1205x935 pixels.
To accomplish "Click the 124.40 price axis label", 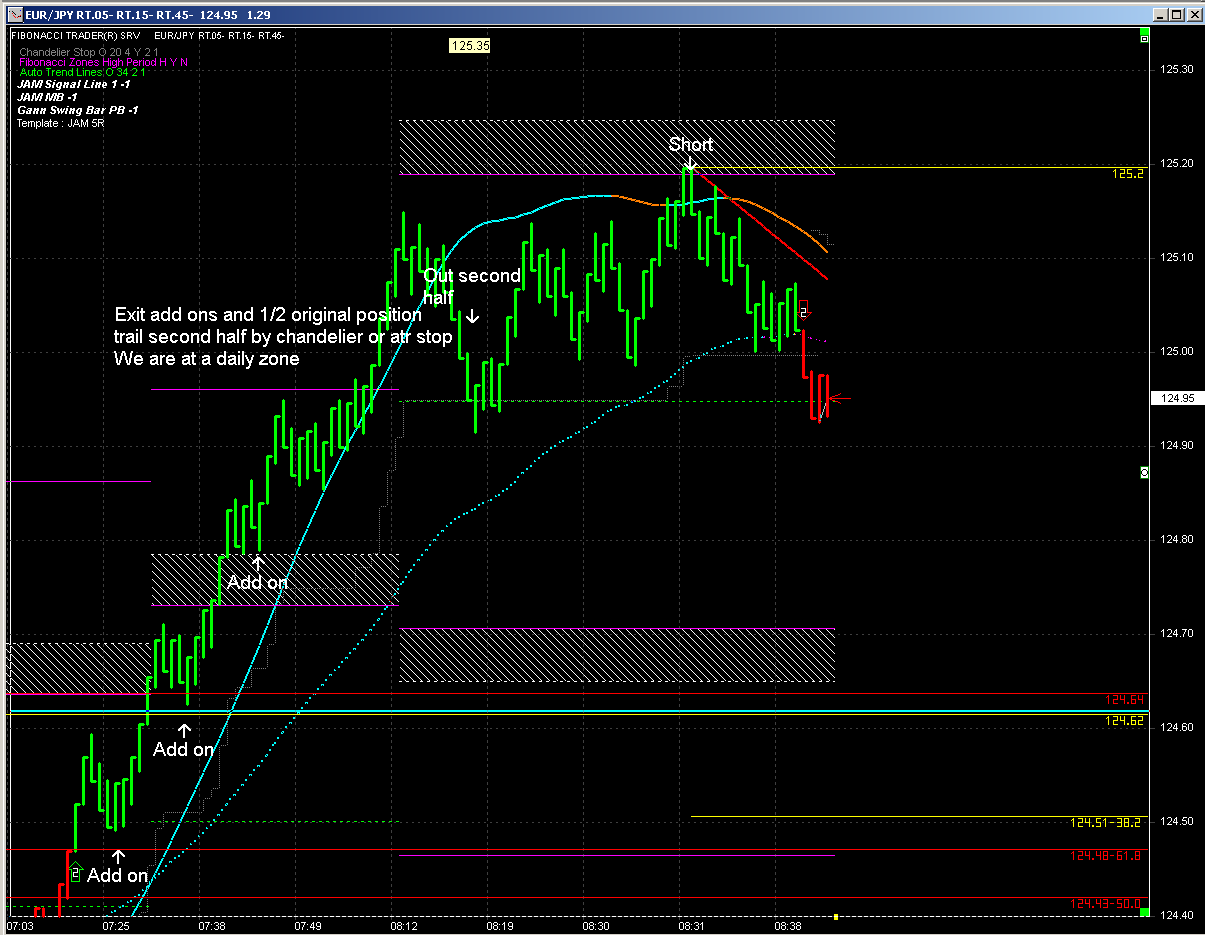I will [x=1177, y=914].
